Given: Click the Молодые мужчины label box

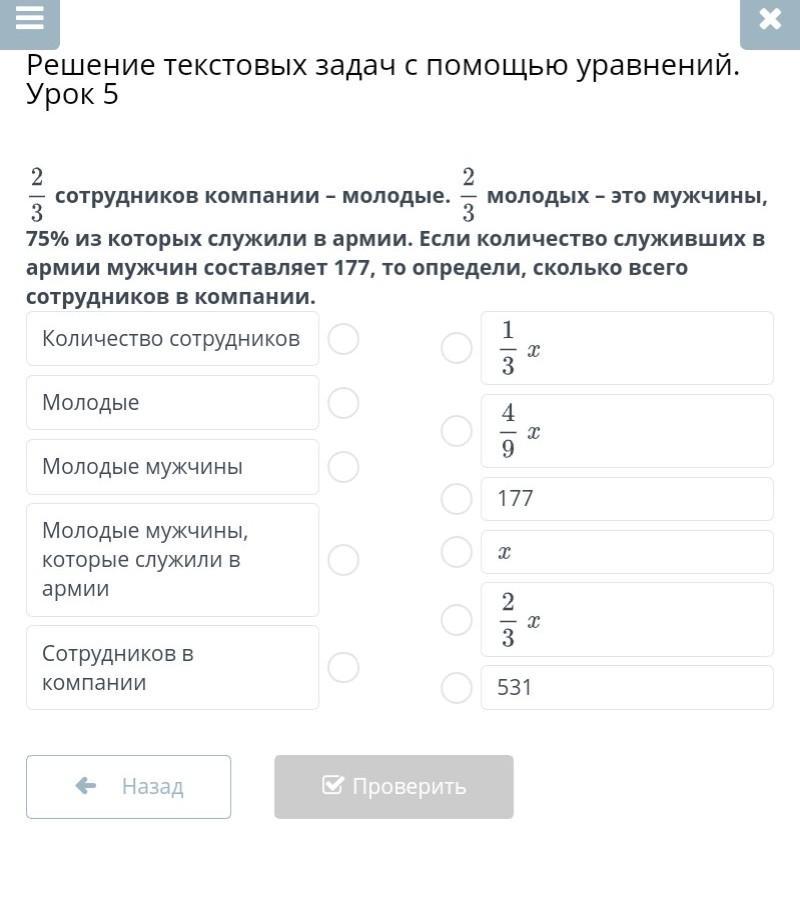Looking at the screenshot, I should [x=173, y=467].
